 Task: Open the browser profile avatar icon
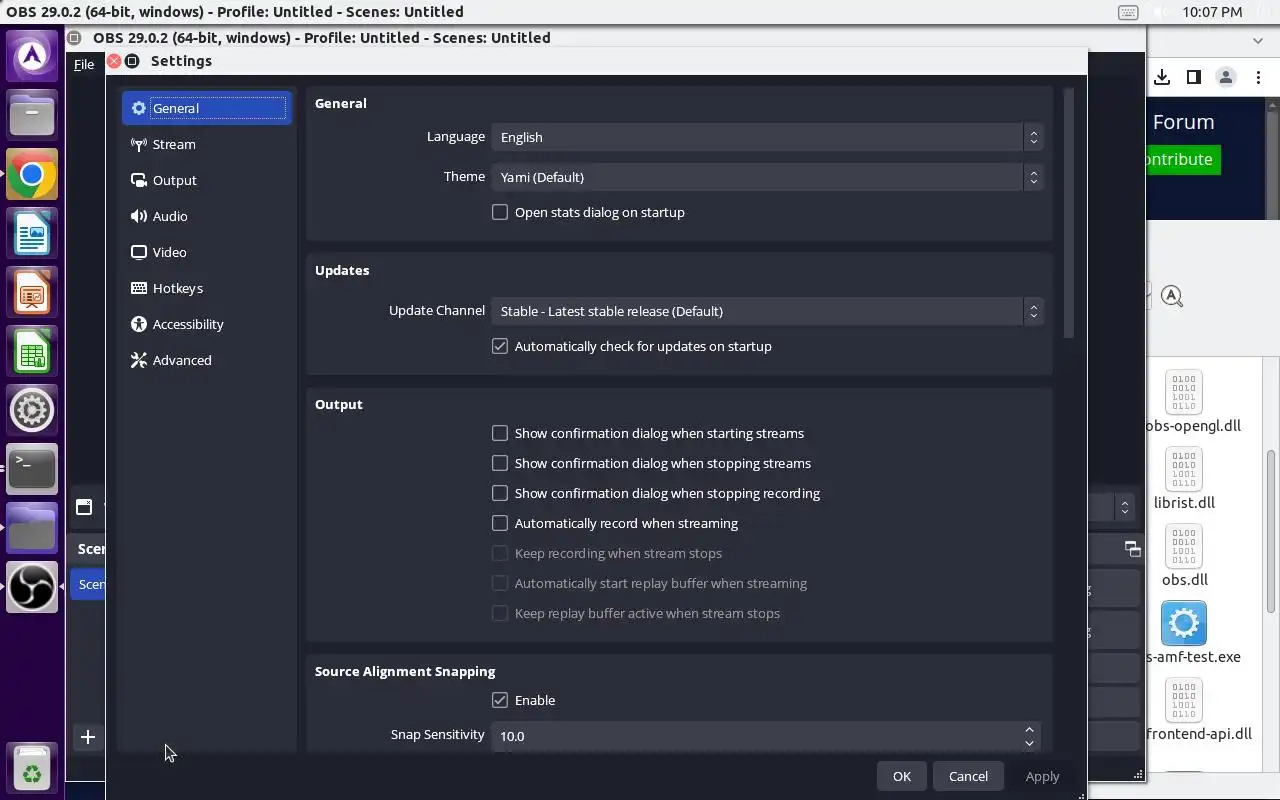[x=1225, y=77]
